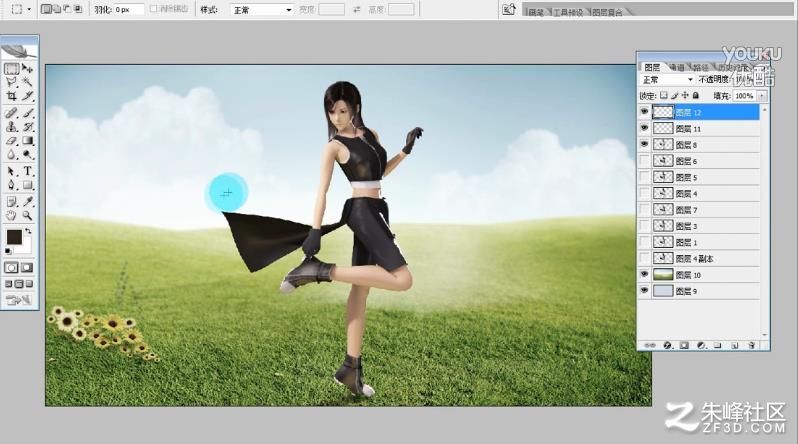Select the Zoom tool

coord(27,215)
